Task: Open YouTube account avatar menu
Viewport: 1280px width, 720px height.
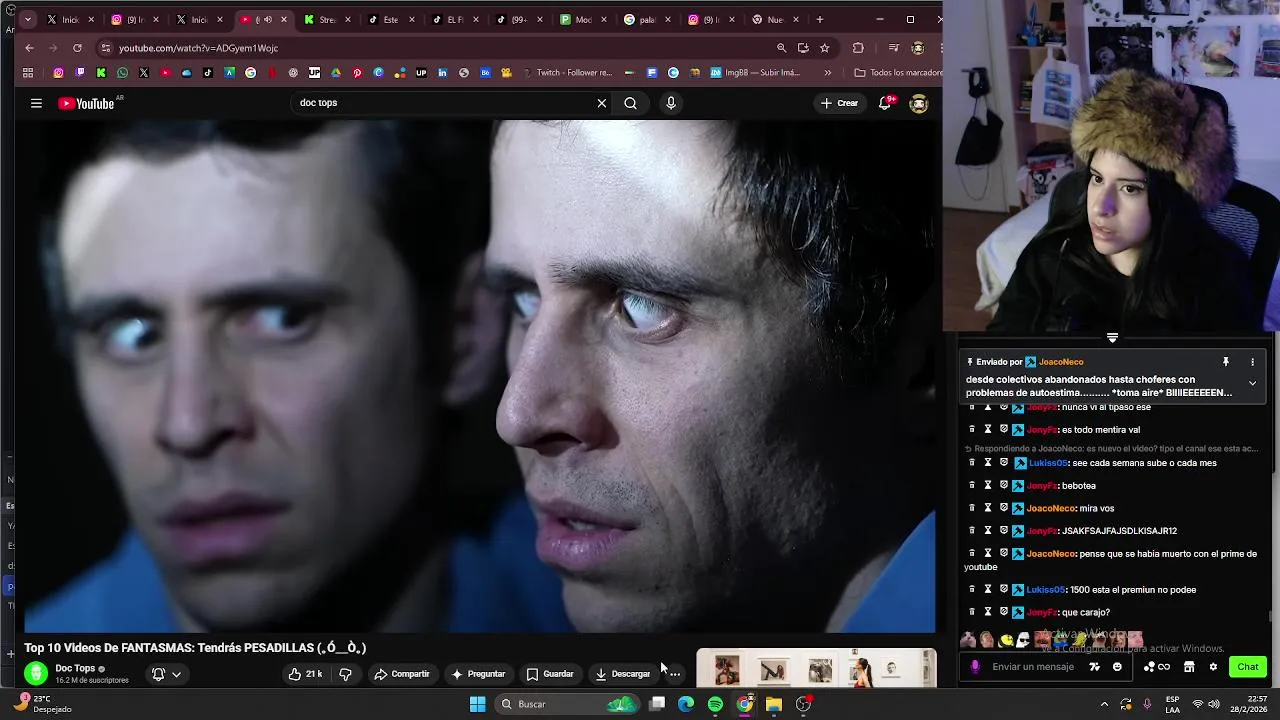Action: [x=919, y=103]
